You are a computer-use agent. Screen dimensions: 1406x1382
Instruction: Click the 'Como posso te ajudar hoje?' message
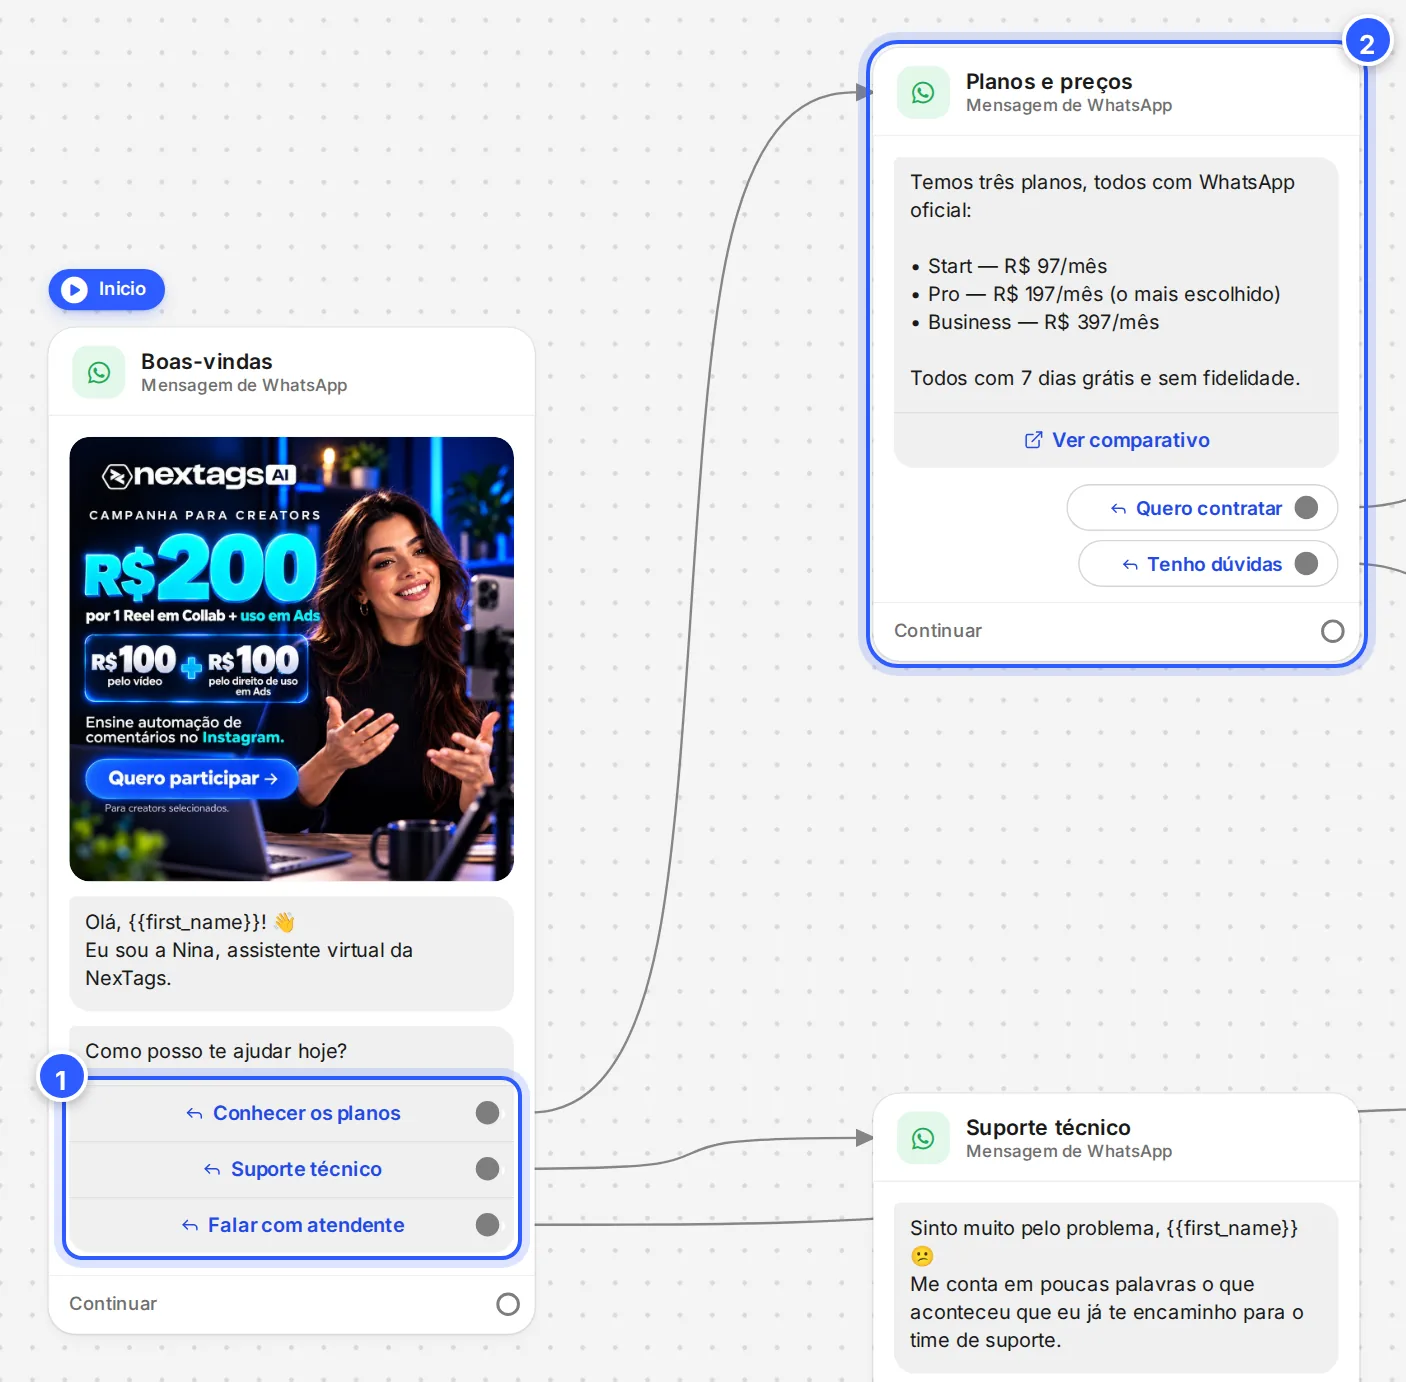(x=216, y=1051)
